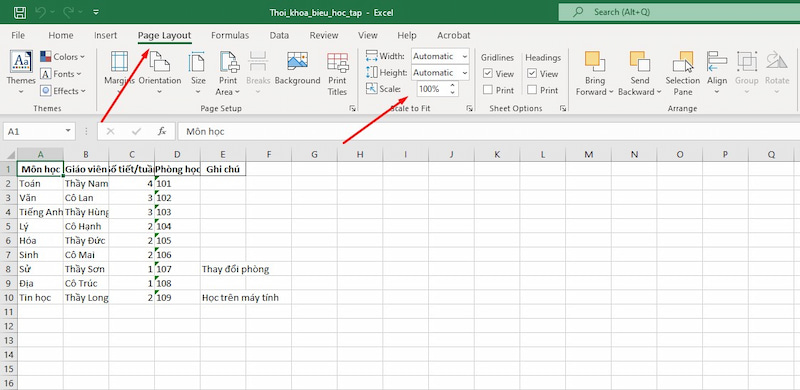The width and height of the screenshot is (800, 390).
Task: Select cell containing Thay đổi phòng
Action: [x=223, y=269]
